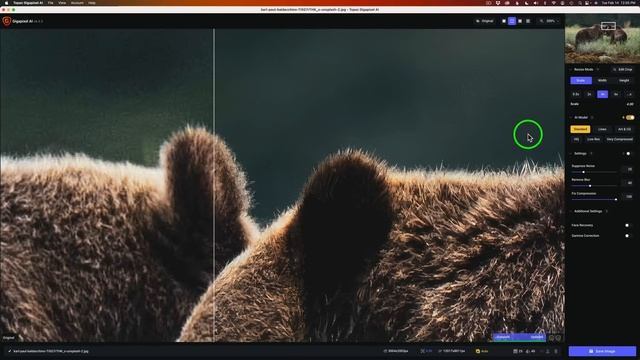
Task: Click the output size icon in bottom bar
Action: 440,351
